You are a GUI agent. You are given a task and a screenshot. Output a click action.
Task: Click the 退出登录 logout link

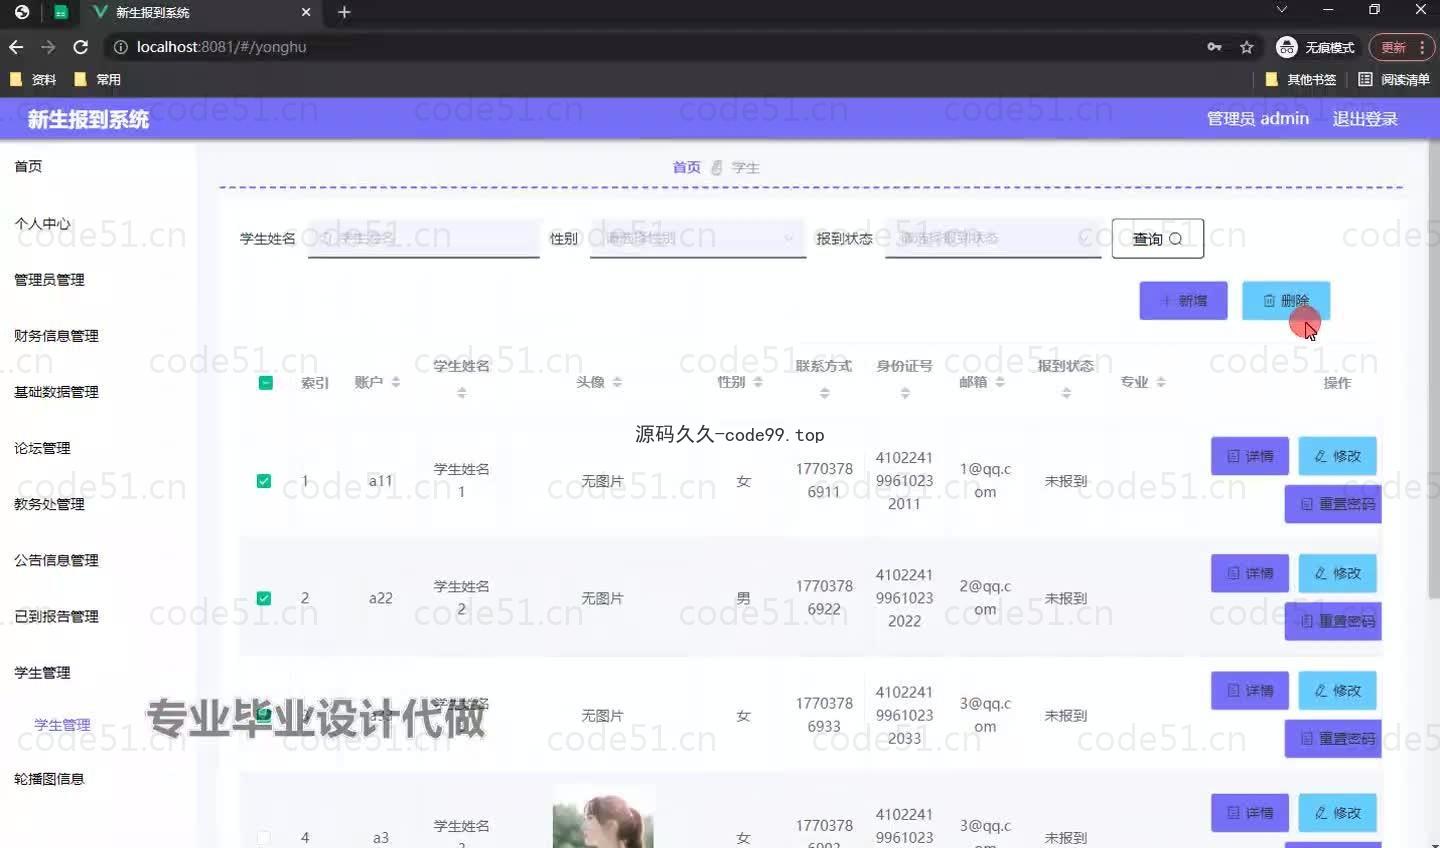pos(1365,118)
